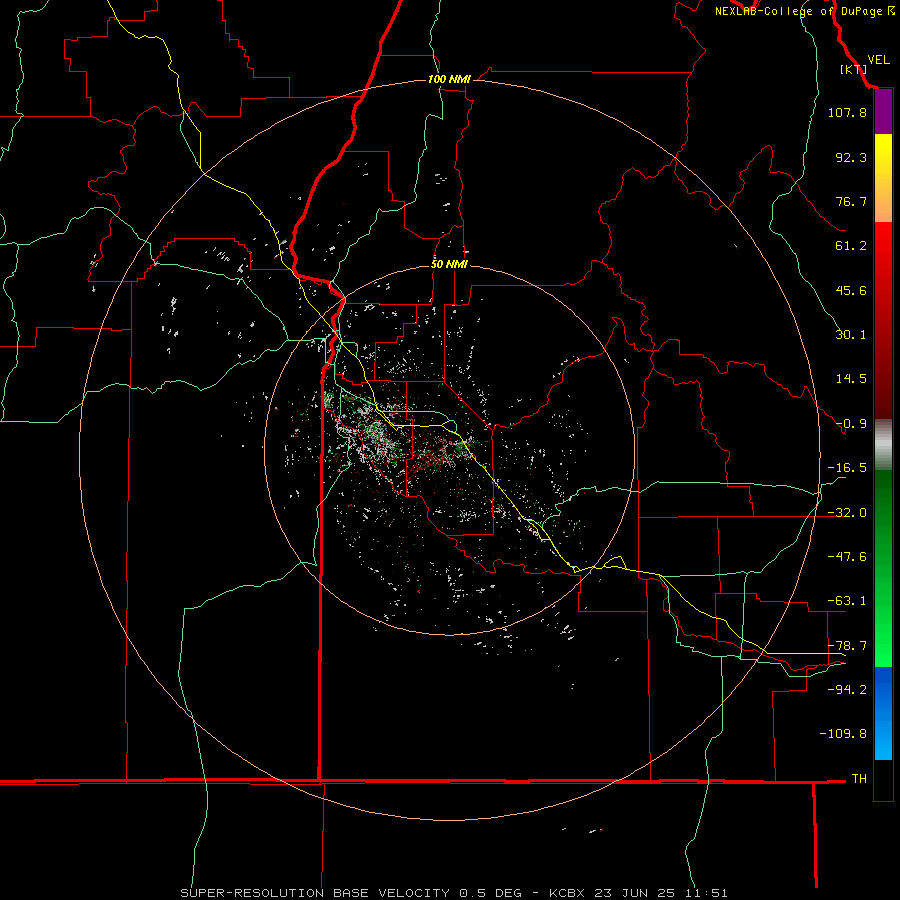Select the -47.6 scale value

point(847,557)
